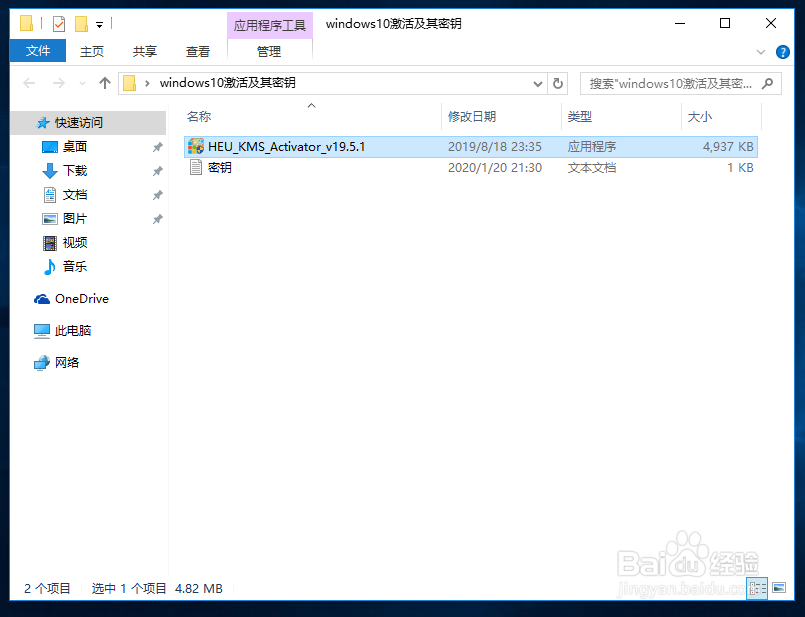This screenshot has width=805, height=617.
Task: Click windows10激活及其密钥 in the address path
Action: click(x=227, y=83)
